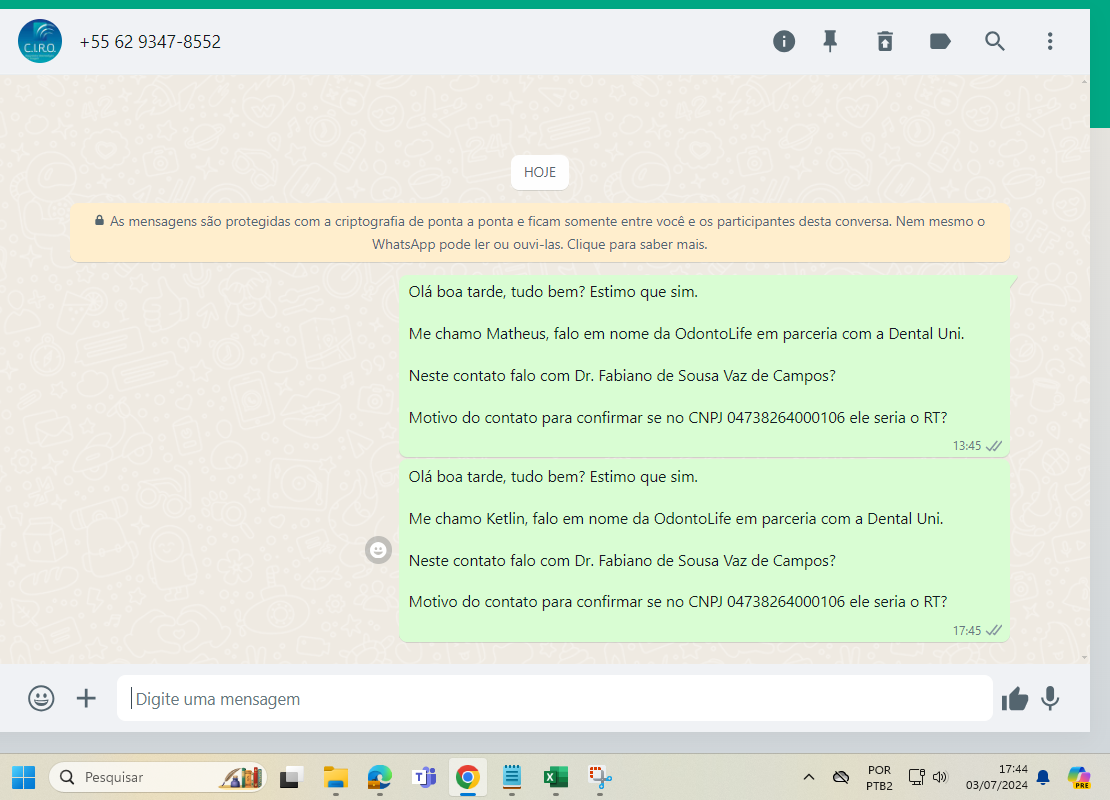Click the 17:45 message timestamp
1110x800 pixels.
coord(966,631)
